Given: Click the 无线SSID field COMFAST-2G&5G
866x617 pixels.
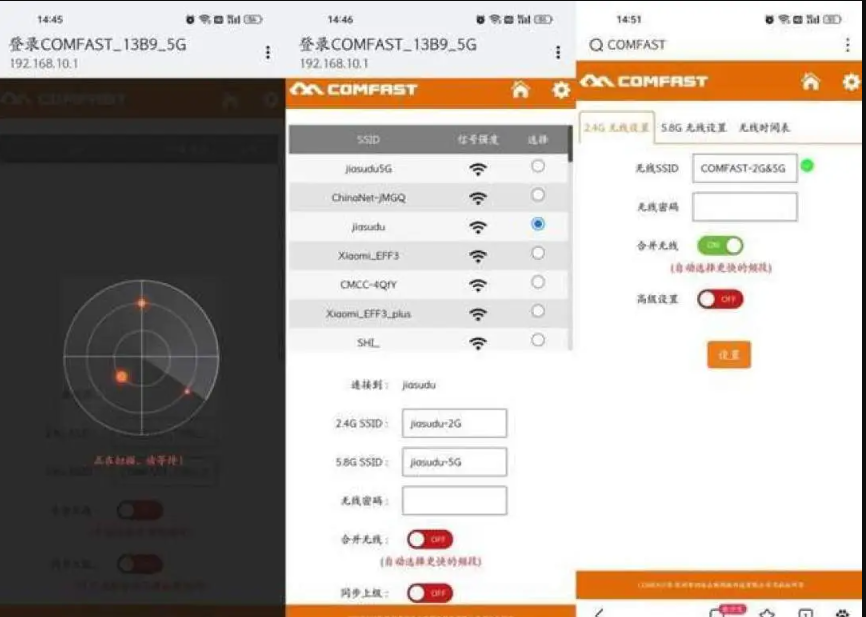Looking at the screenshot, I should pyautogui.click(x=744, y=168).
